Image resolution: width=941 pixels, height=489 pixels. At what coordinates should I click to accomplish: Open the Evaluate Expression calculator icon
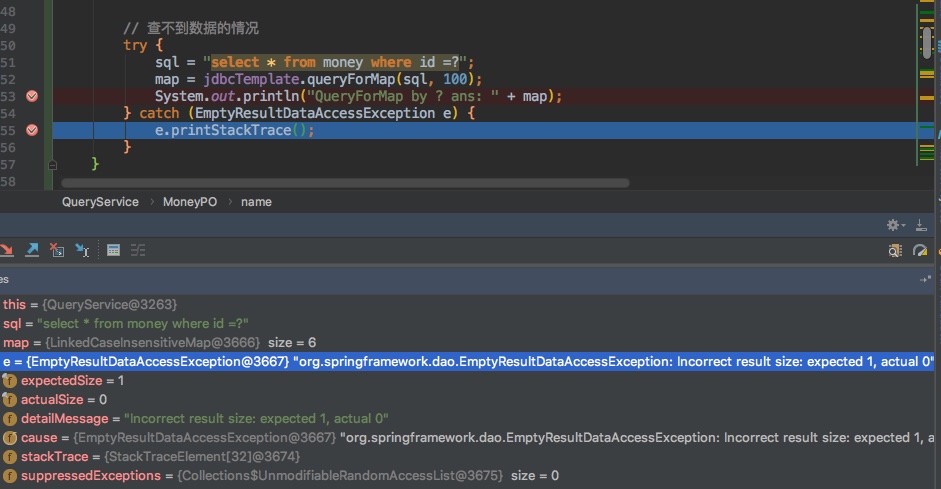tap(113, 250)
